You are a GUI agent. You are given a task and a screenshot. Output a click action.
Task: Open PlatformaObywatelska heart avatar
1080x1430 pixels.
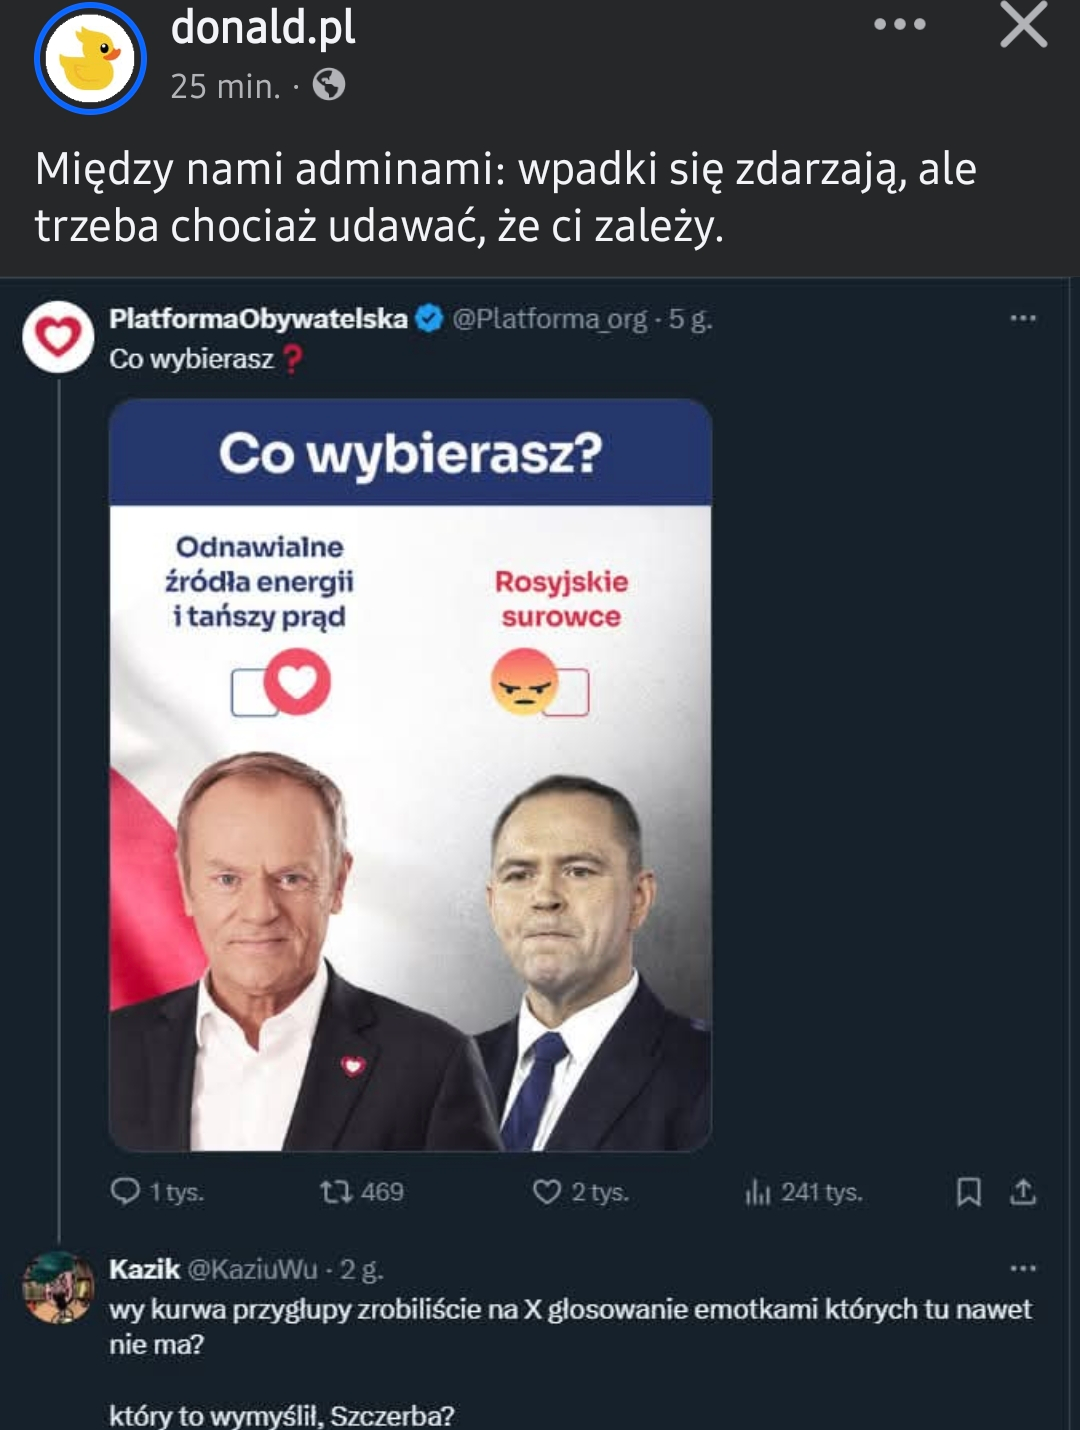58,337
